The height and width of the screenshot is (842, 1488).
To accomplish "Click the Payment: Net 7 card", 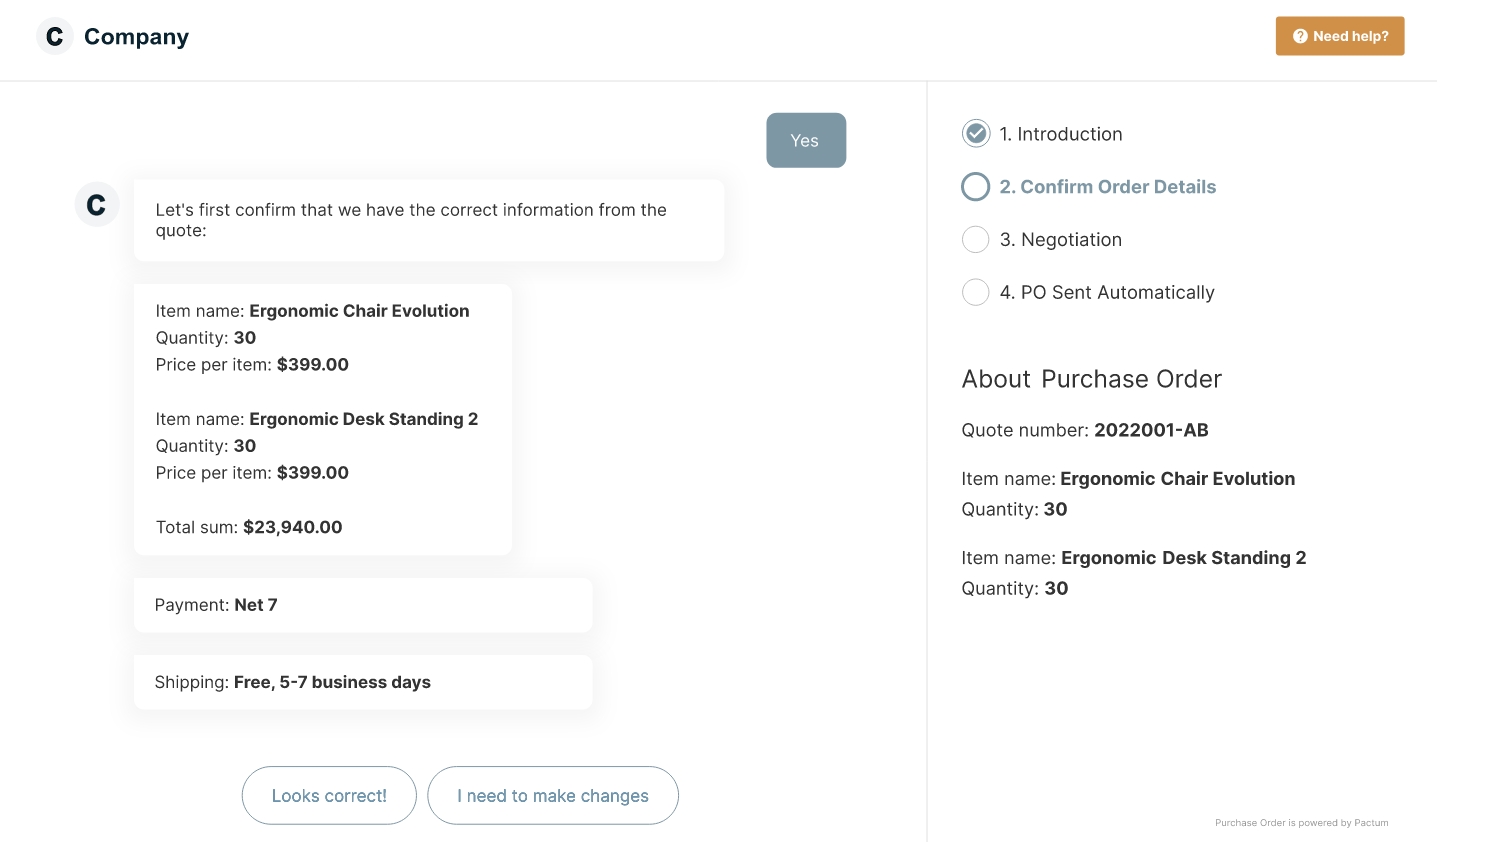I will [363, 605].
